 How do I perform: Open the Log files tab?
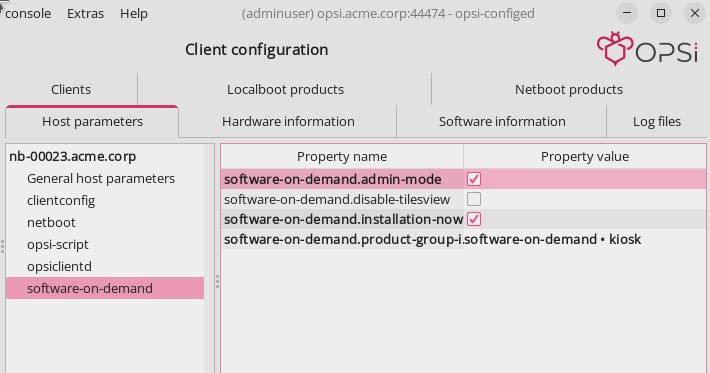[657, 121]
